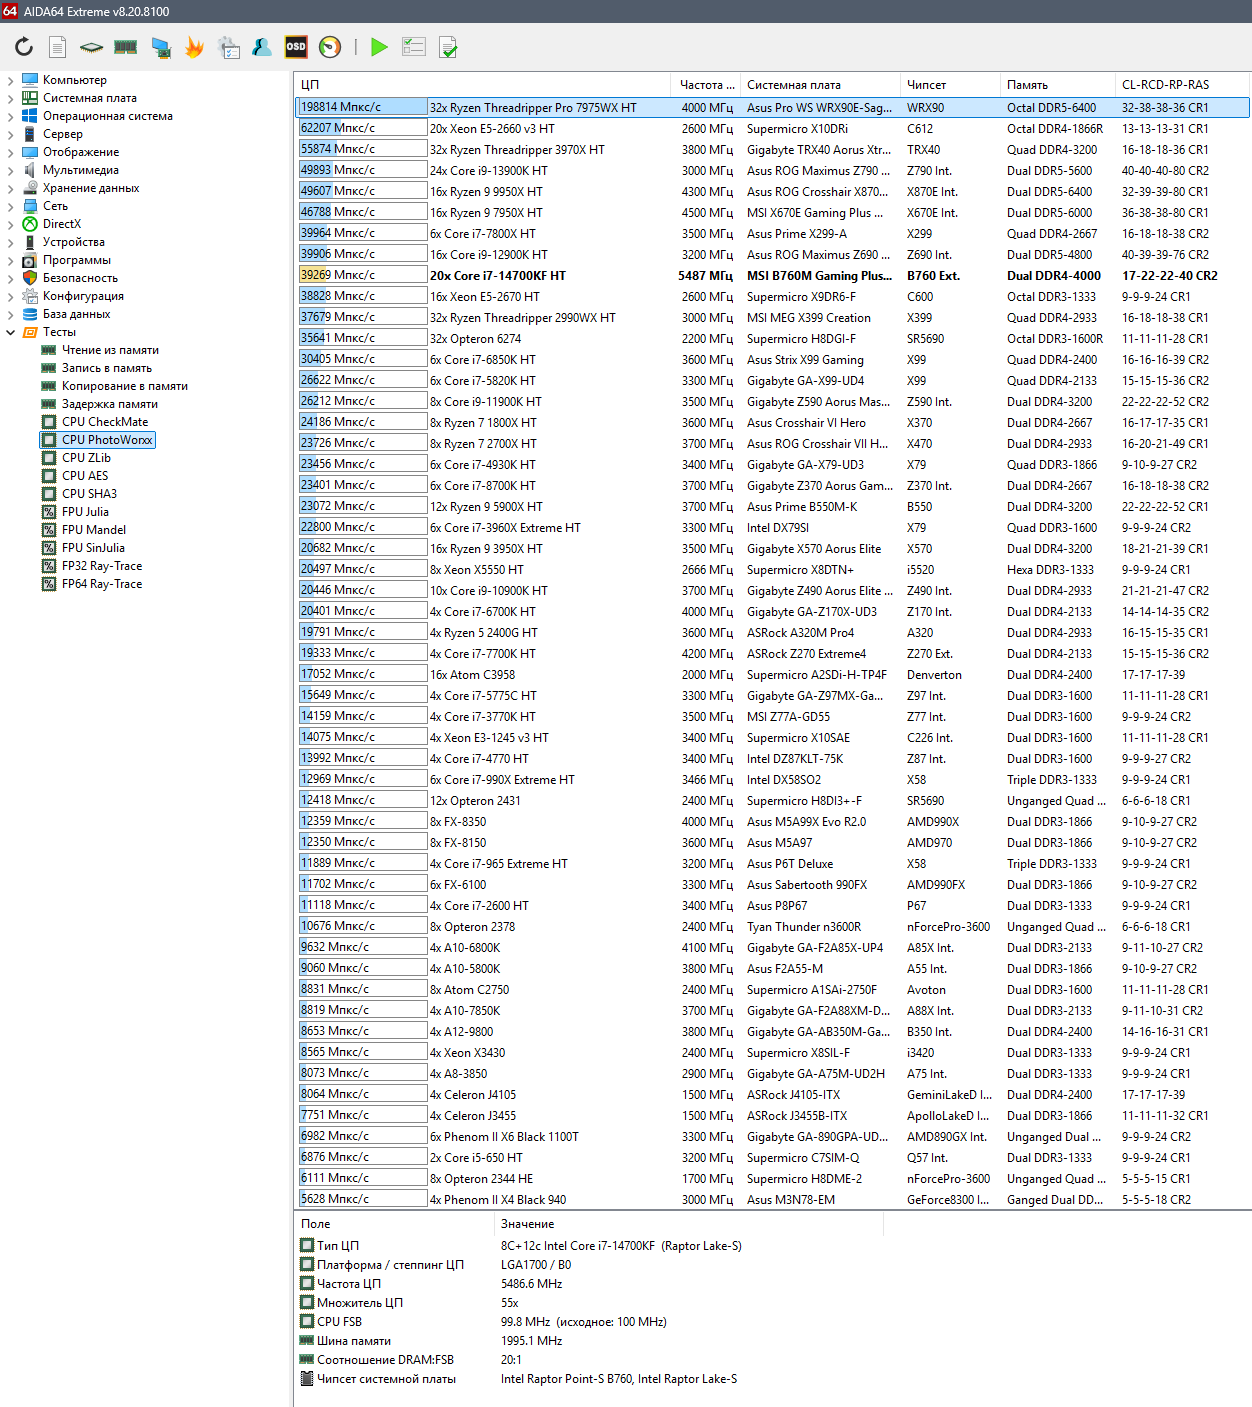Select FPU SinJulia benchmark icon

[48, 548]
